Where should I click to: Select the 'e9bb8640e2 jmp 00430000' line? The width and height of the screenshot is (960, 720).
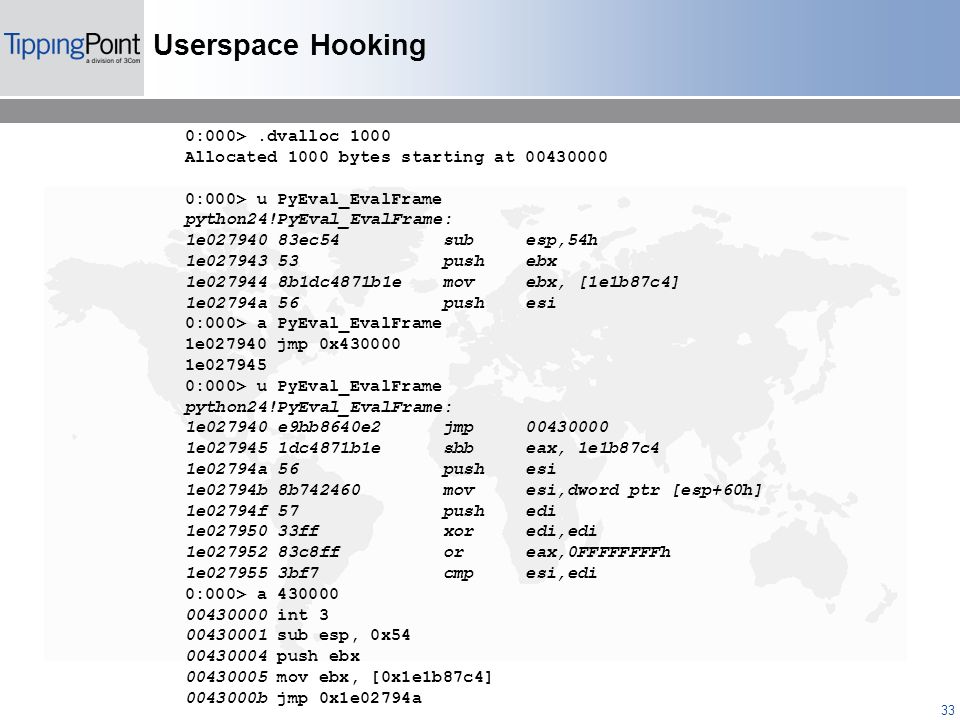397,427
